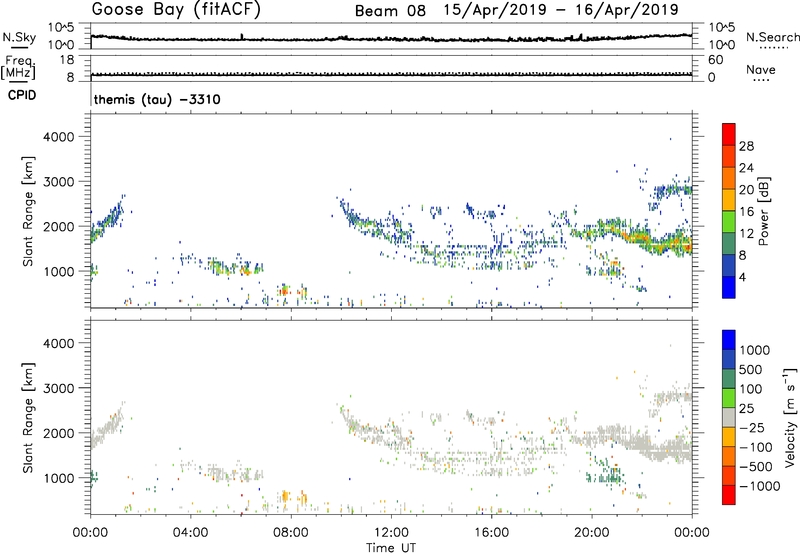Click the "08:00" time tick label
The image size is (800, 554).
[x=291, y=533]
